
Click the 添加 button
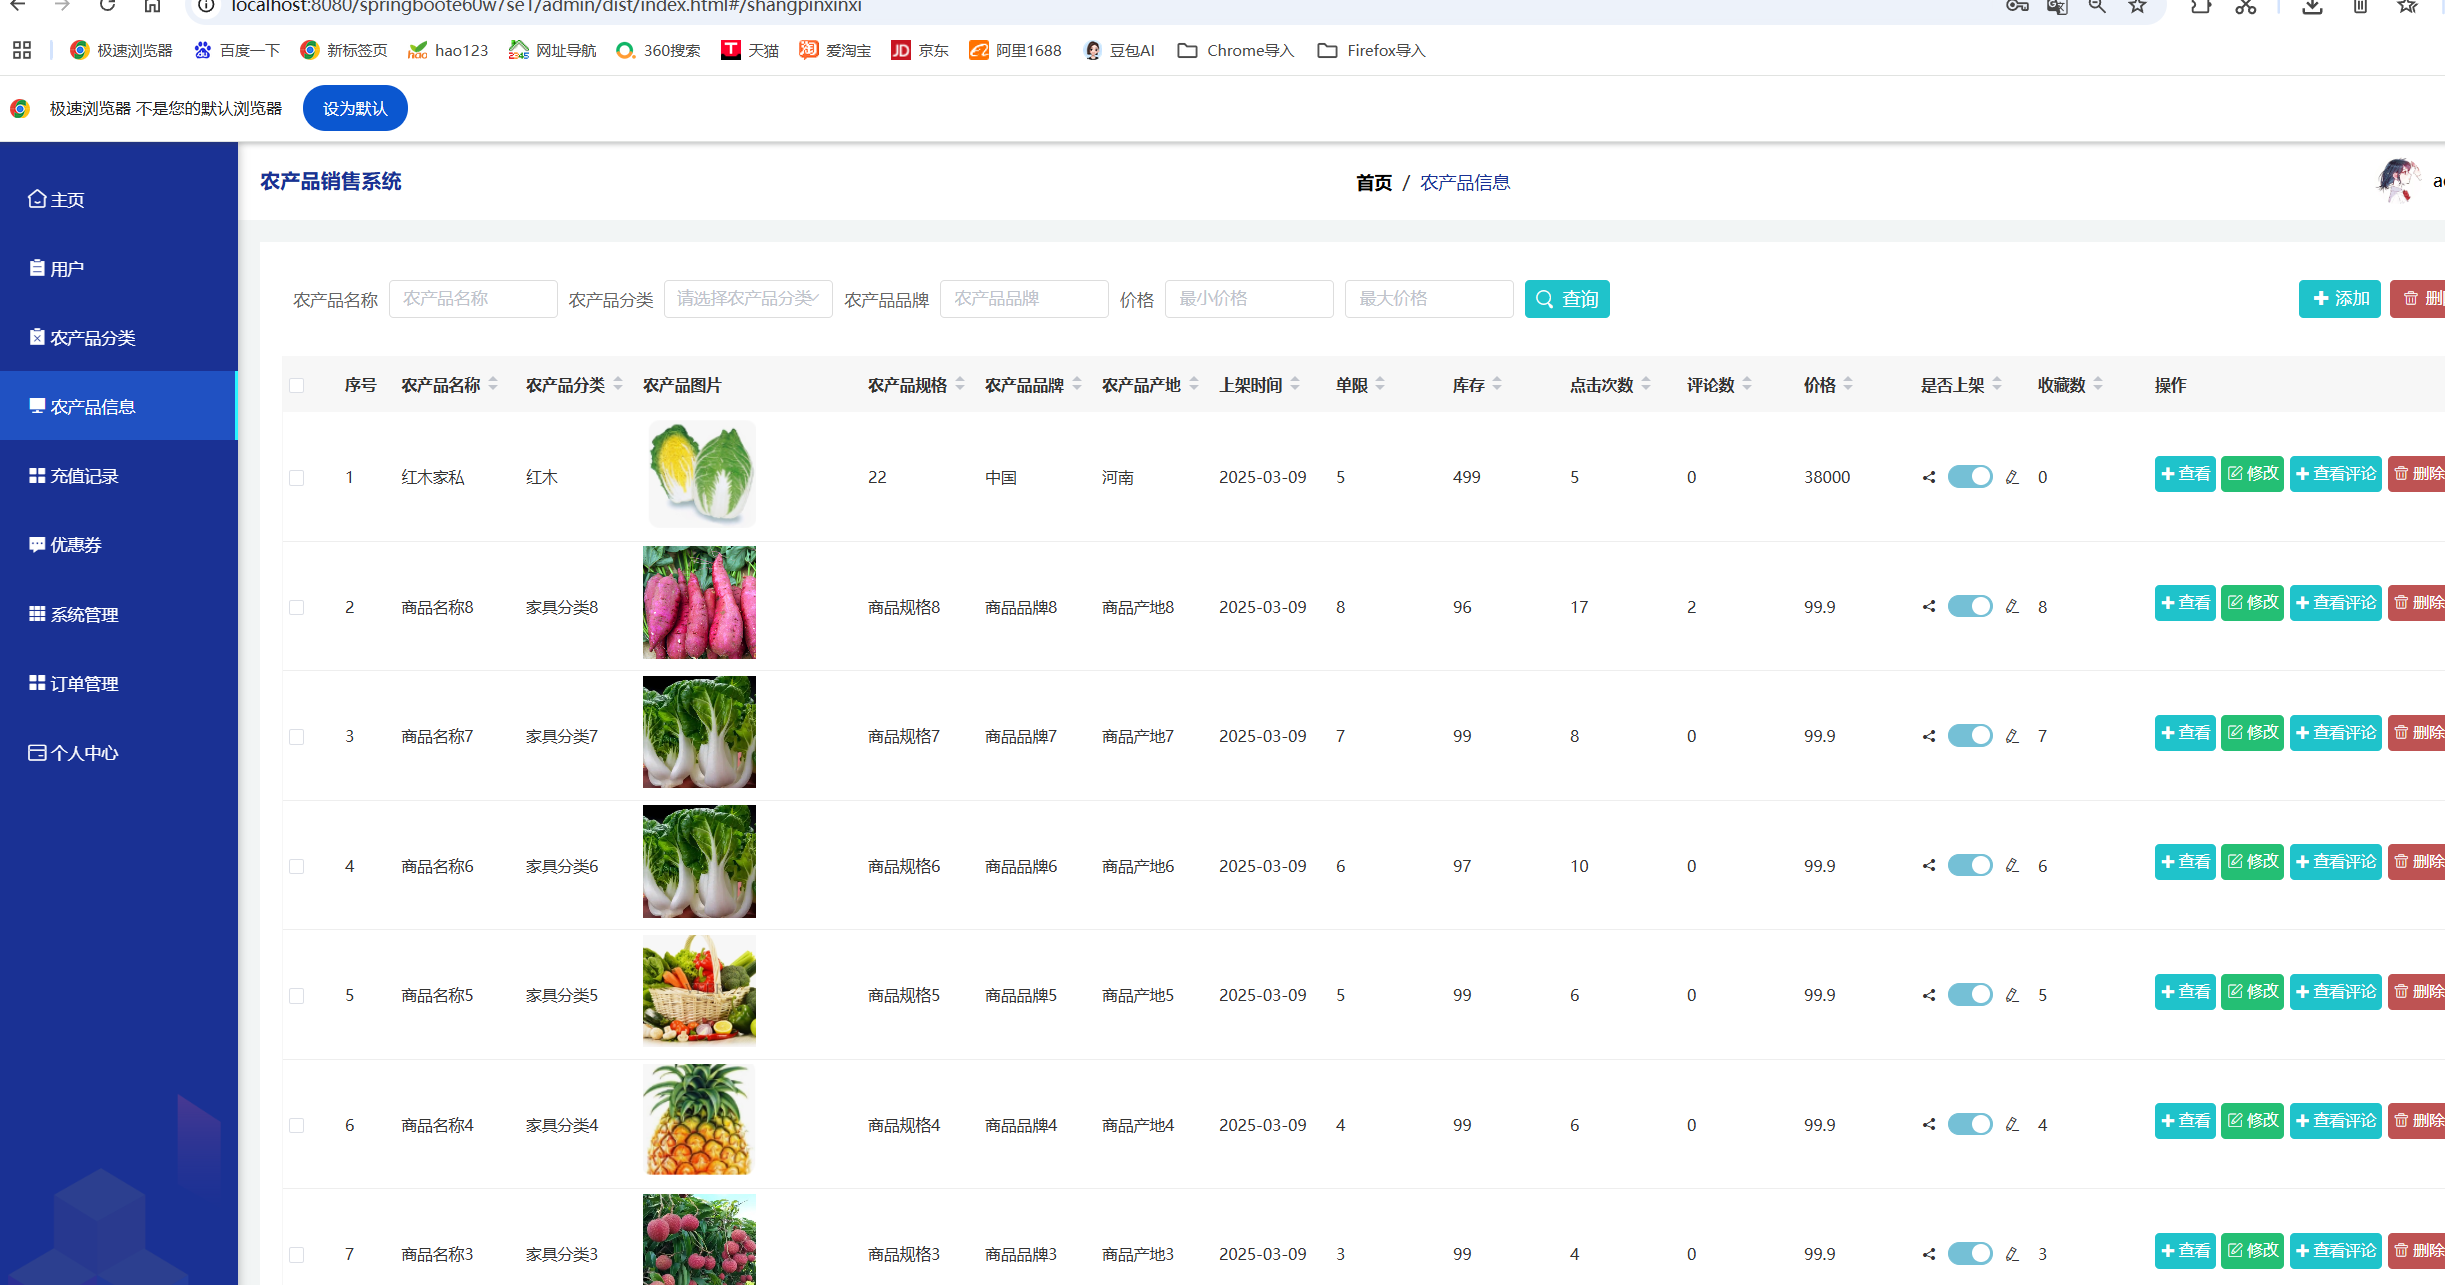pyautogui.click(x=2339, y=299)
